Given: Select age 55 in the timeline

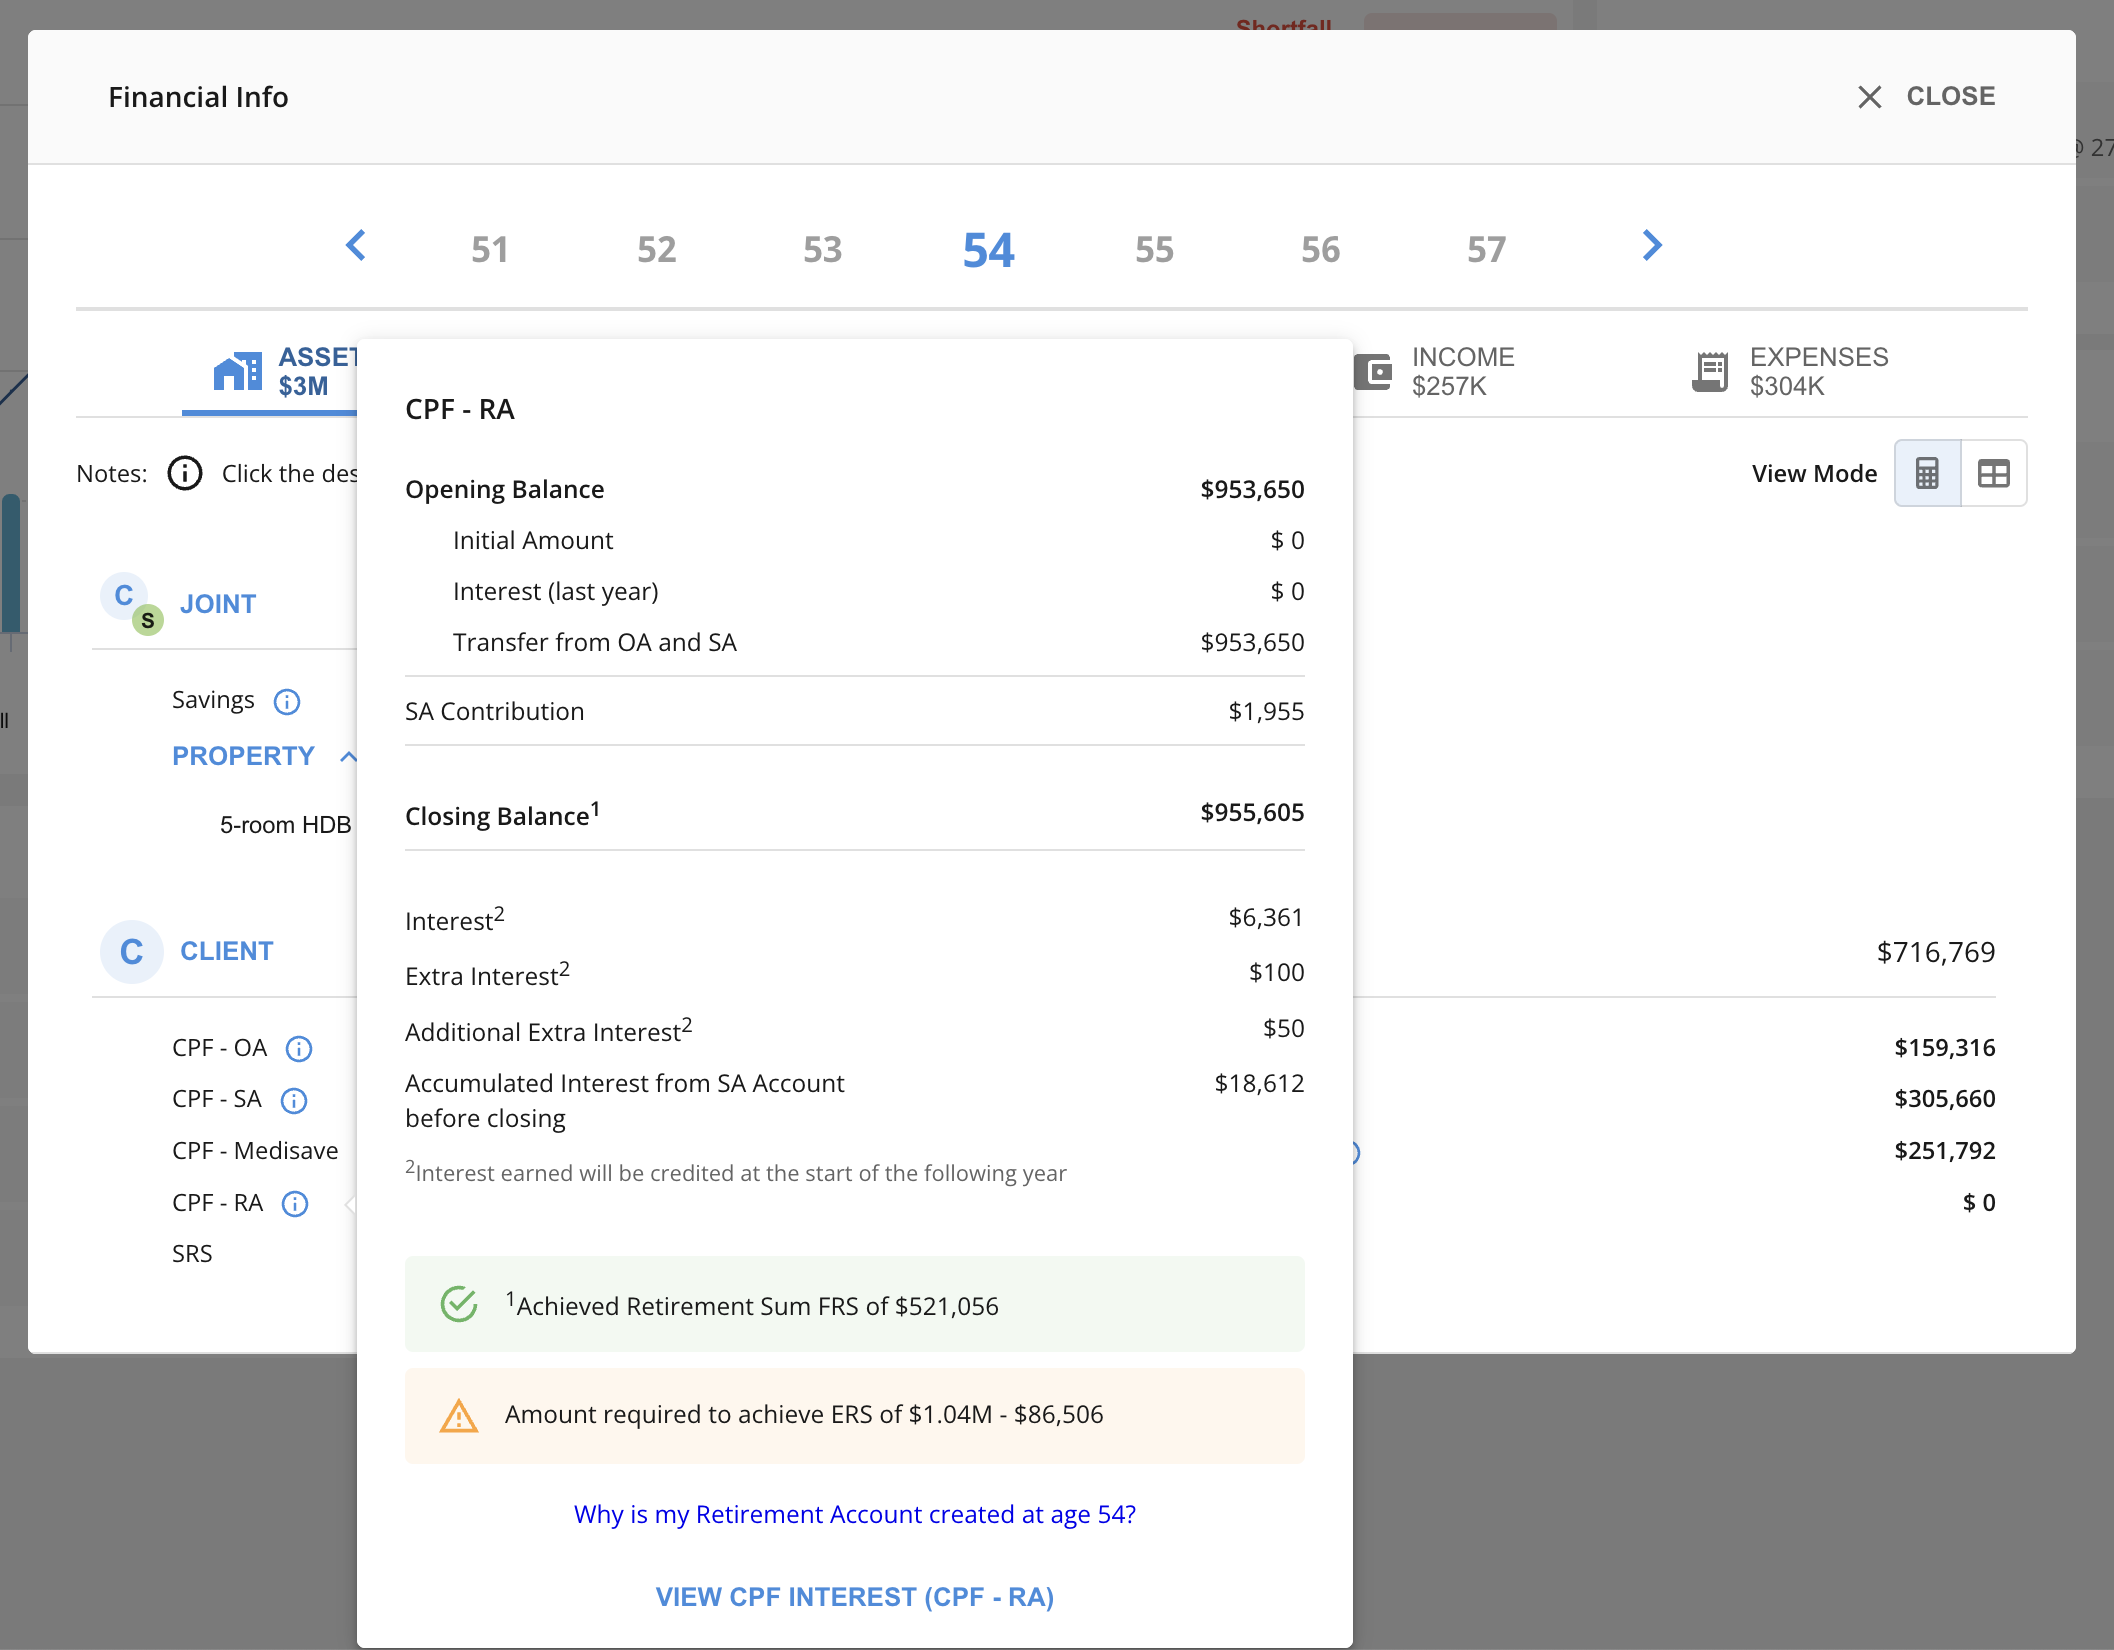Looking at the screenshot, I should tap(1154, 250).
